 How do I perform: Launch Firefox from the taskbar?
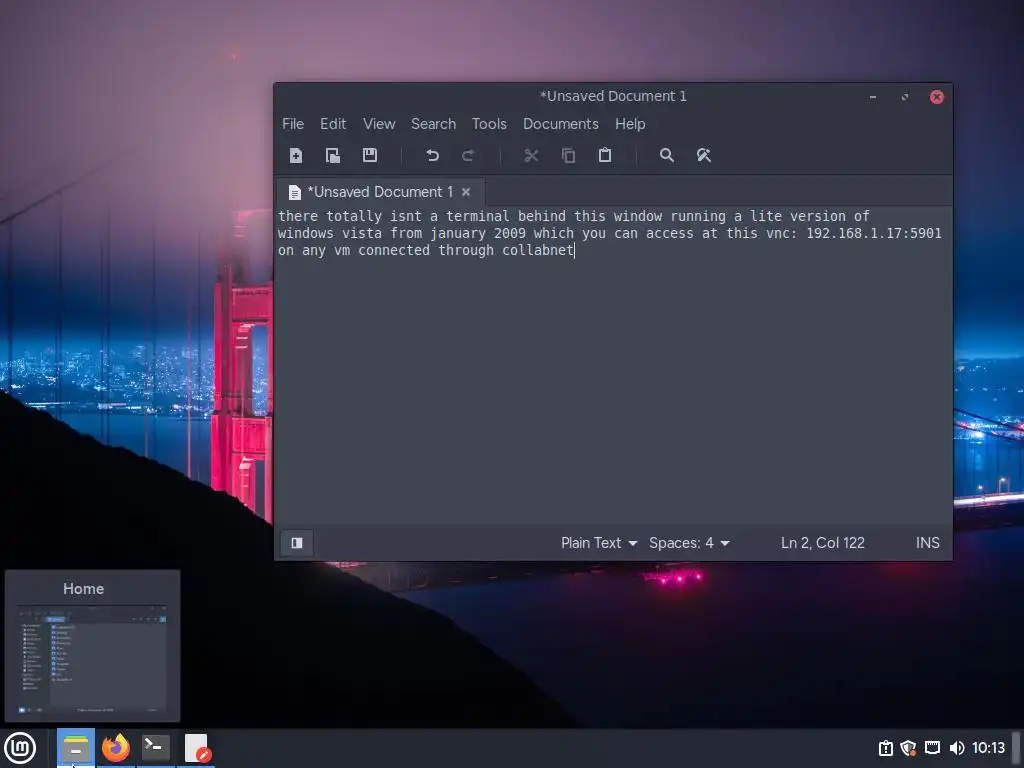point(116,748)
